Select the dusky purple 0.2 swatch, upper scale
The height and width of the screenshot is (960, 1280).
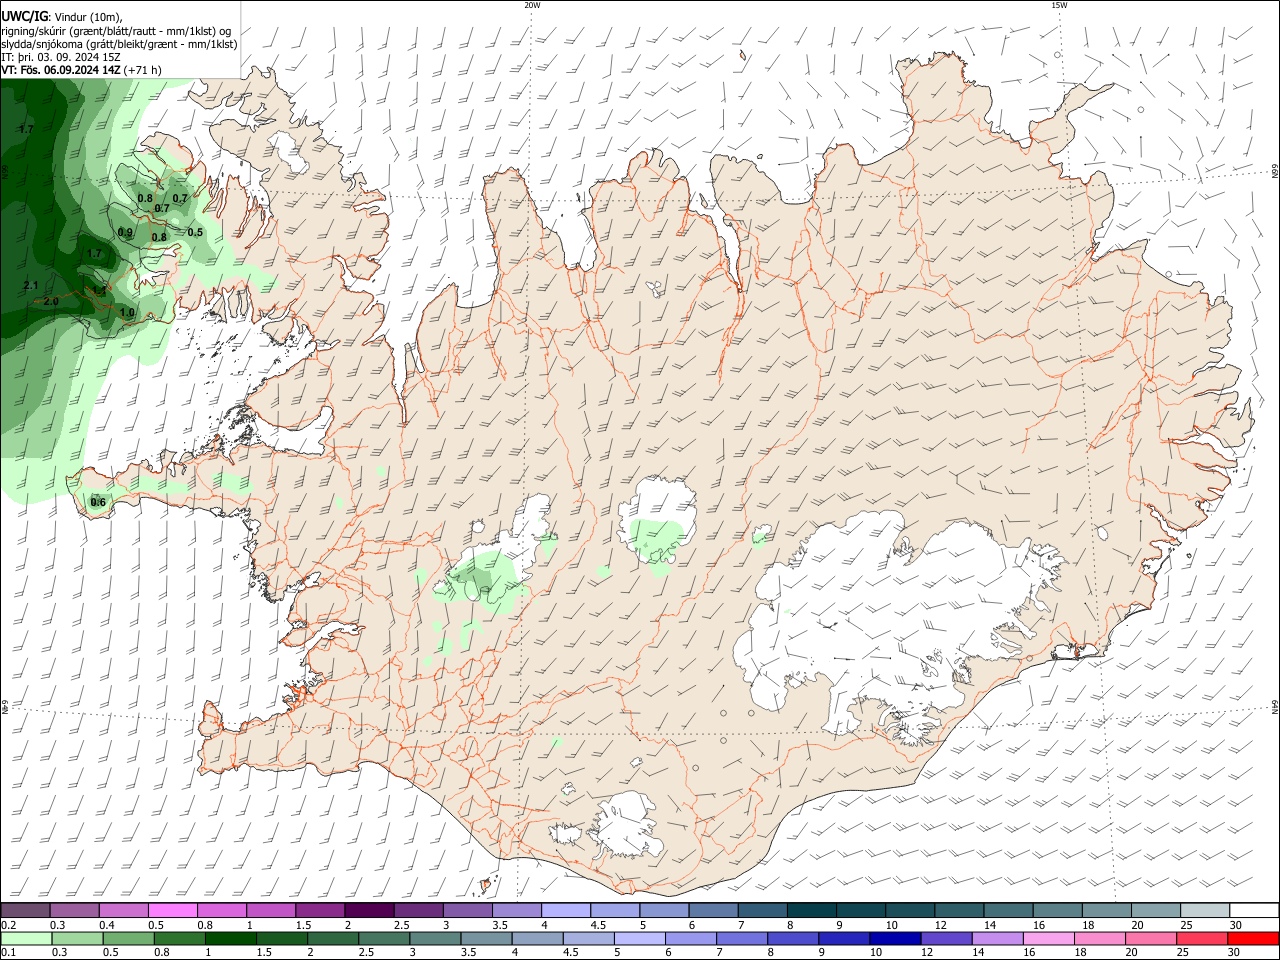click(x=25, y=910)
